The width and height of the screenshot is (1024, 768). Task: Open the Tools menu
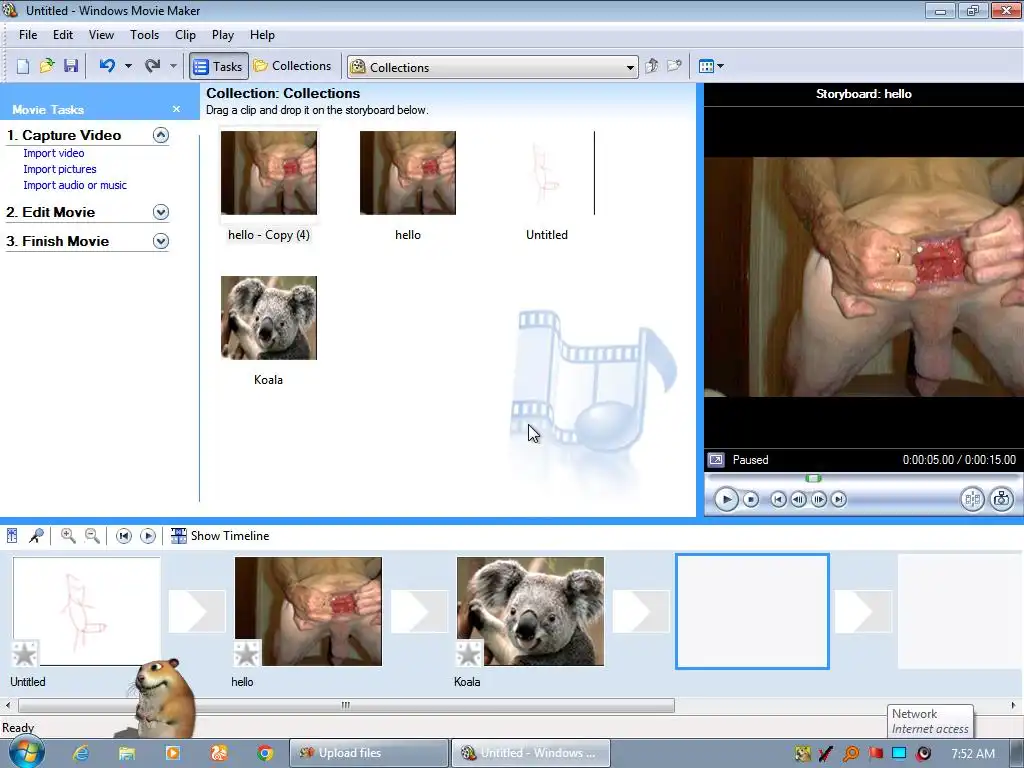pyautogui.click(x=144, y=35)
